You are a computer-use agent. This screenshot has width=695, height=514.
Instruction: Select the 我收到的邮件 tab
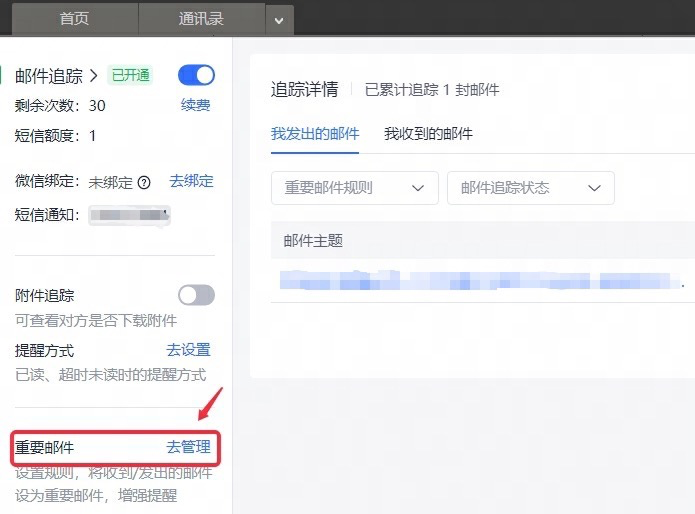(428, 134)
